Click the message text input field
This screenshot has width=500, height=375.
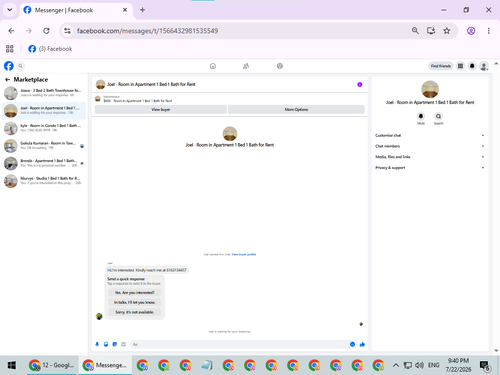pyautogui.click(x=239, y=344)
